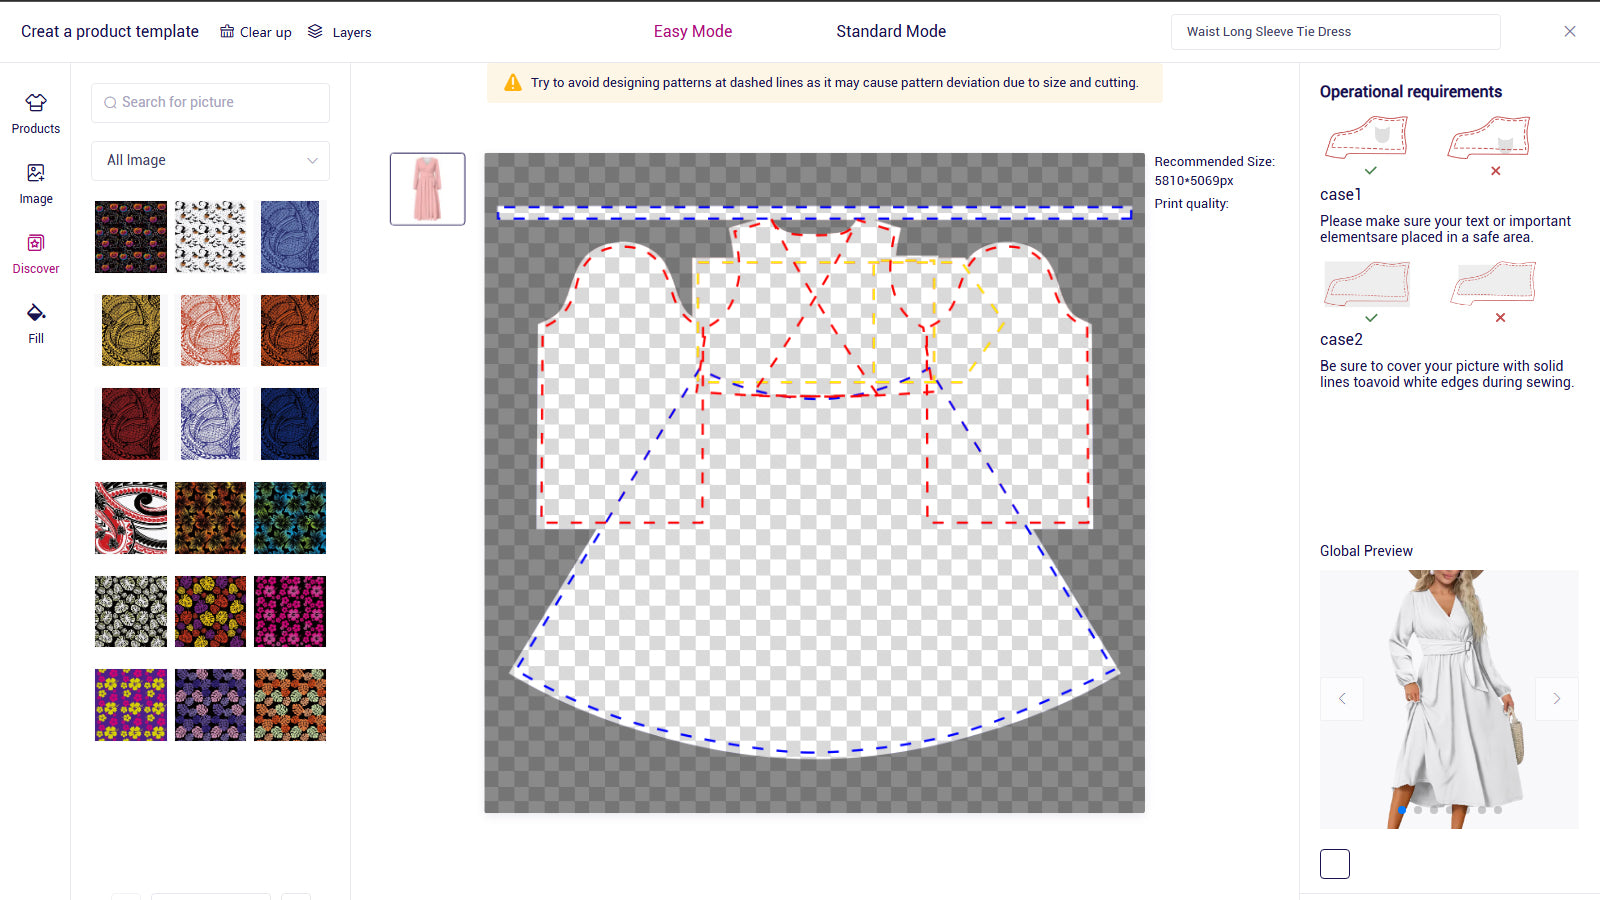
Task: Open the Products panel in the sidebar
Action: (35, 112)
